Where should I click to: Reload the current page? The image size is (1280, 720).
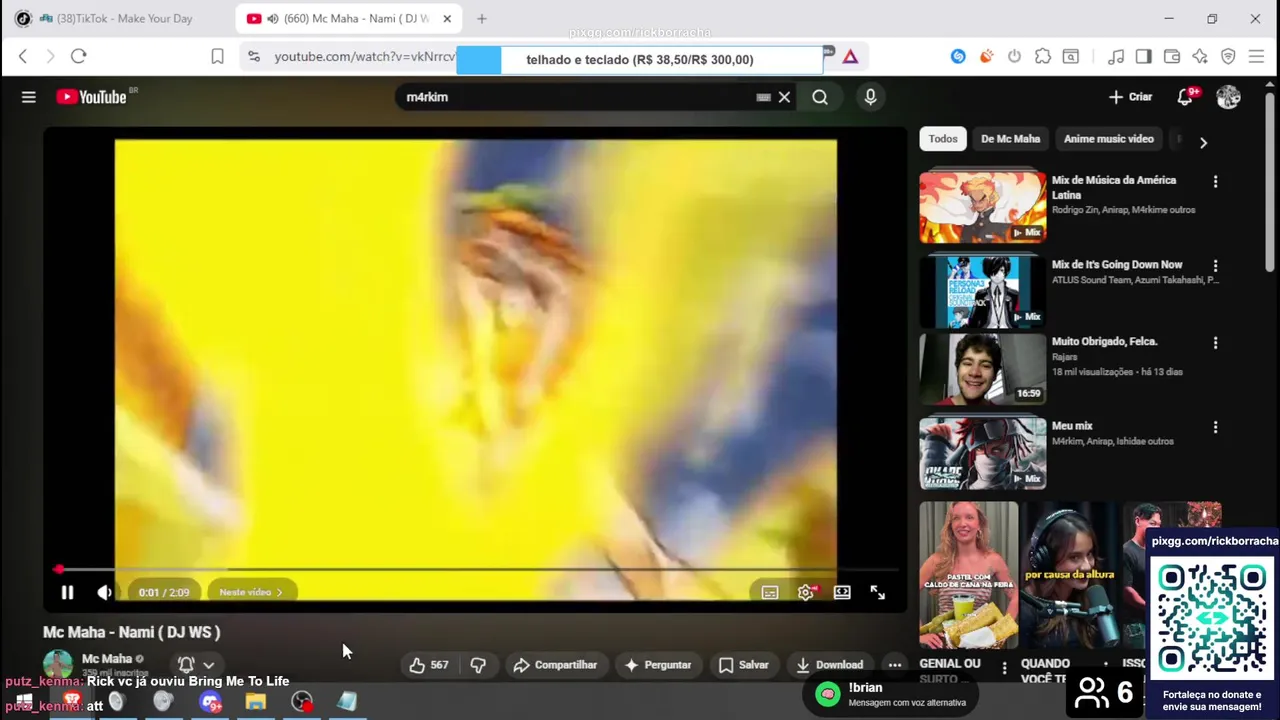[x=78, y=56]
